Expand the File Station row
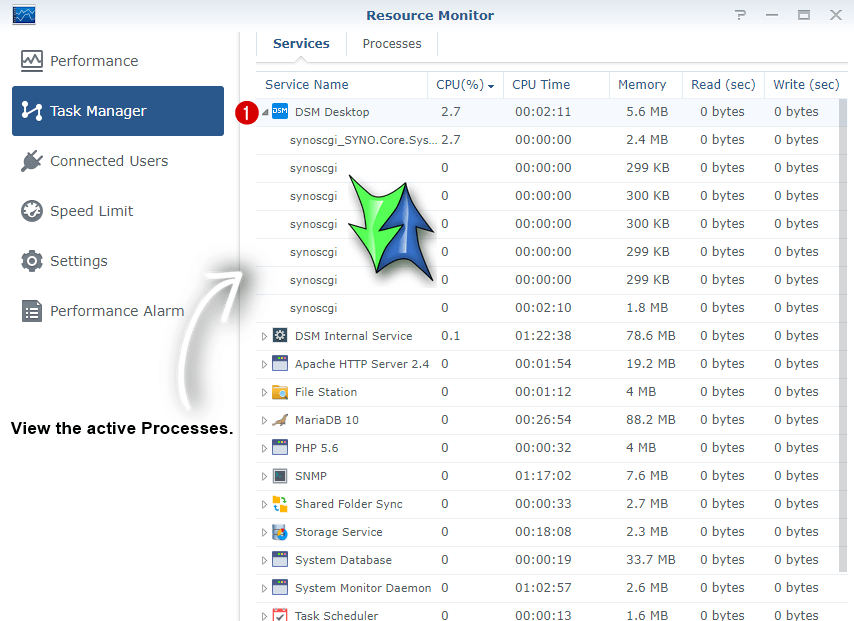The image size is (854, 621). [264, 392]
